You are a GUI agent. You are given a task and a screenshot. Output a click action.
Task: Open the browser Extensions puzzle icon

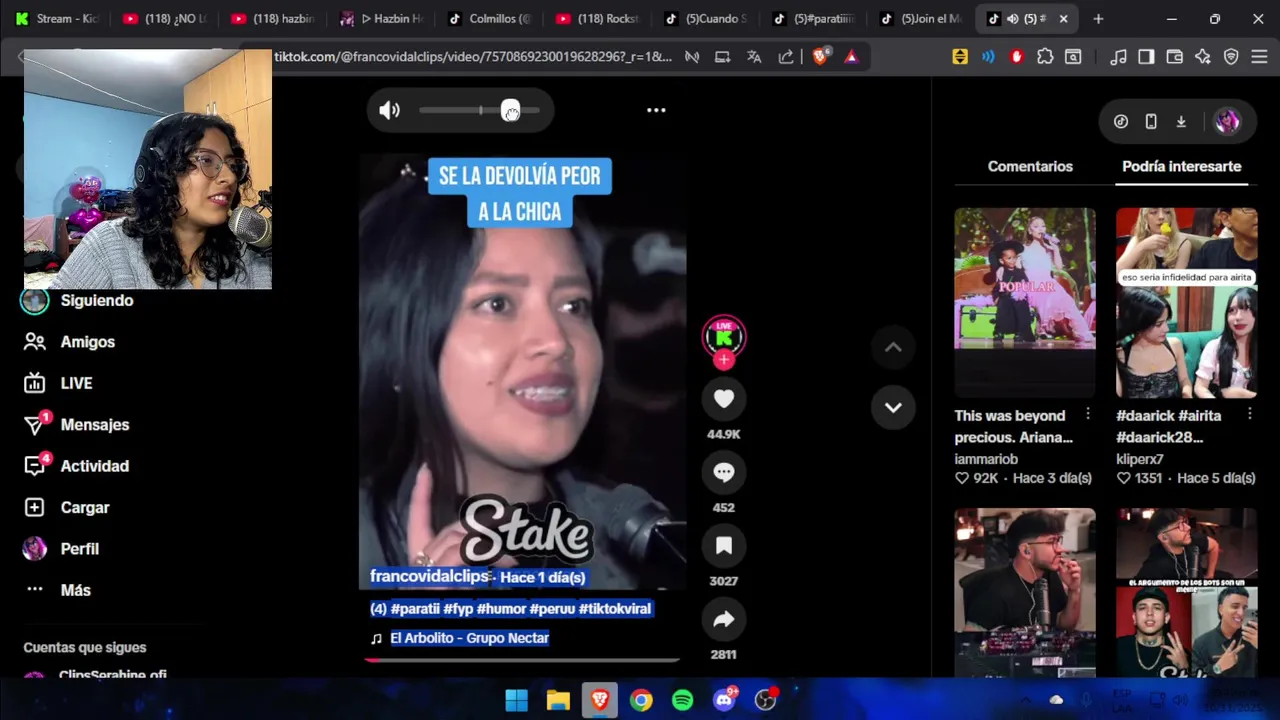pyautogui.click(x=1045, y=57)
